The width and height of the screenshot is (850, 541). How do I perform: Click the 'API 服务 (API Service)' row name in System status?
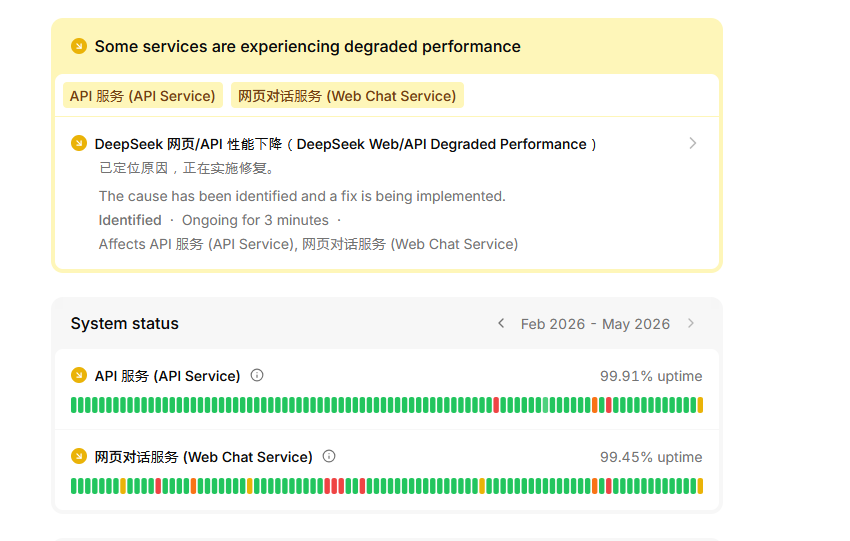[x=168, y=376]
